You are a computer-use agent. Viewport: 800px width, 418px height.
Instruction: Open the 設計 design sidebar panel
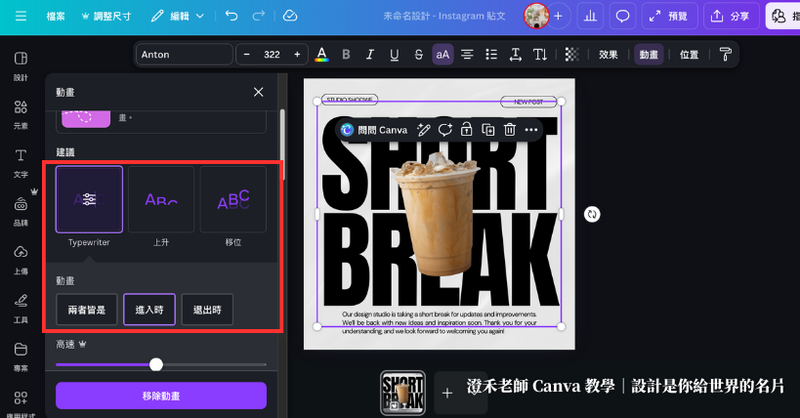click(x=20, y=66)
